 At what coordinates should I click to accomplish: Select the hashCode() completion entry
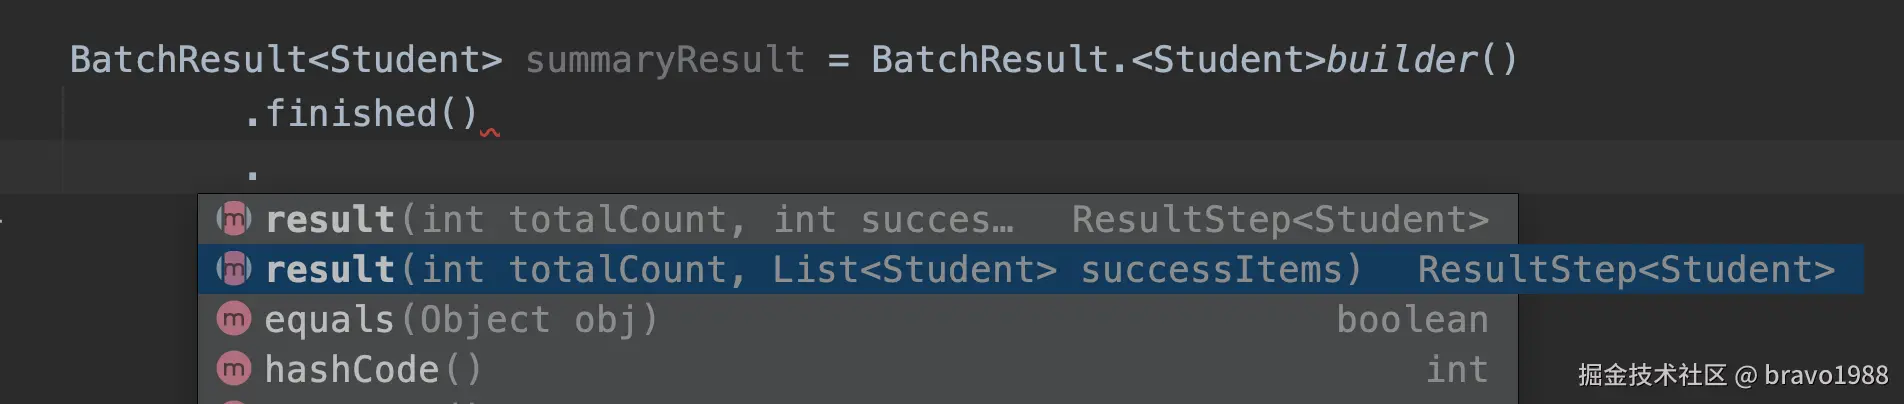point(372,369)
